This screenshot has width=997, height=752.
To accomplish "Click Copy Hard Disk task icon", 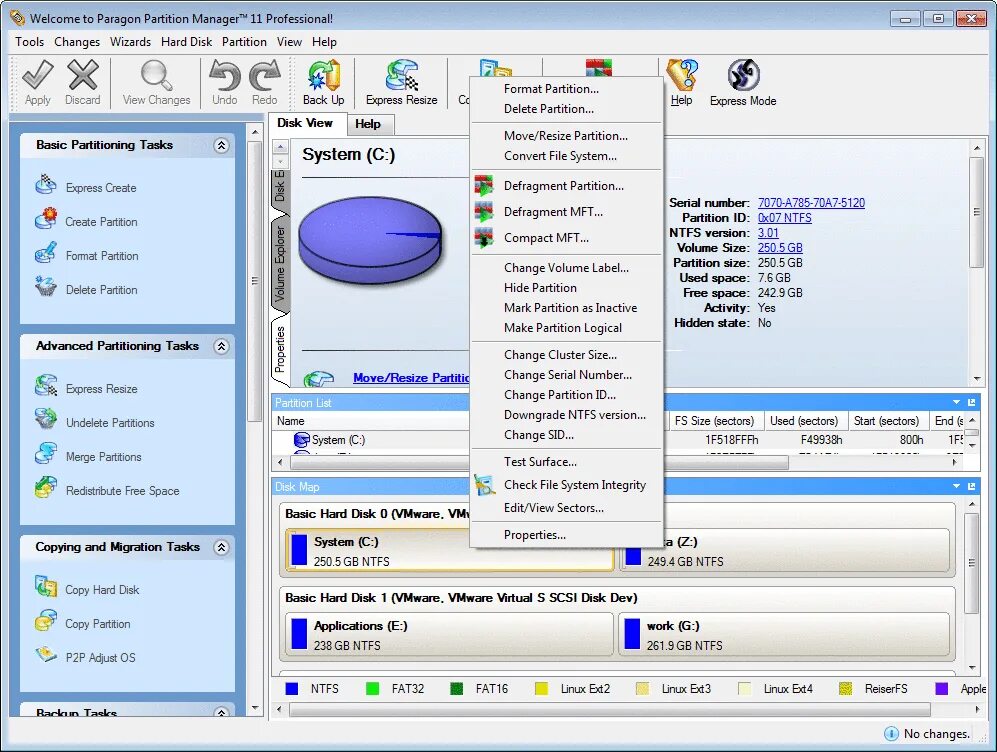I will [46, 587].
